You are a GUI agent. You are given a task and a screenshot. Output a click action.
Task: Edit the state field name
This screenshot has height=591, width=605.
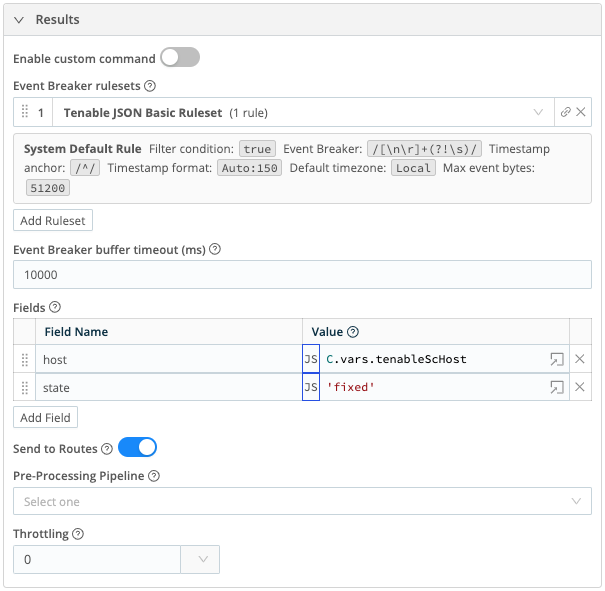click(169, 387)
